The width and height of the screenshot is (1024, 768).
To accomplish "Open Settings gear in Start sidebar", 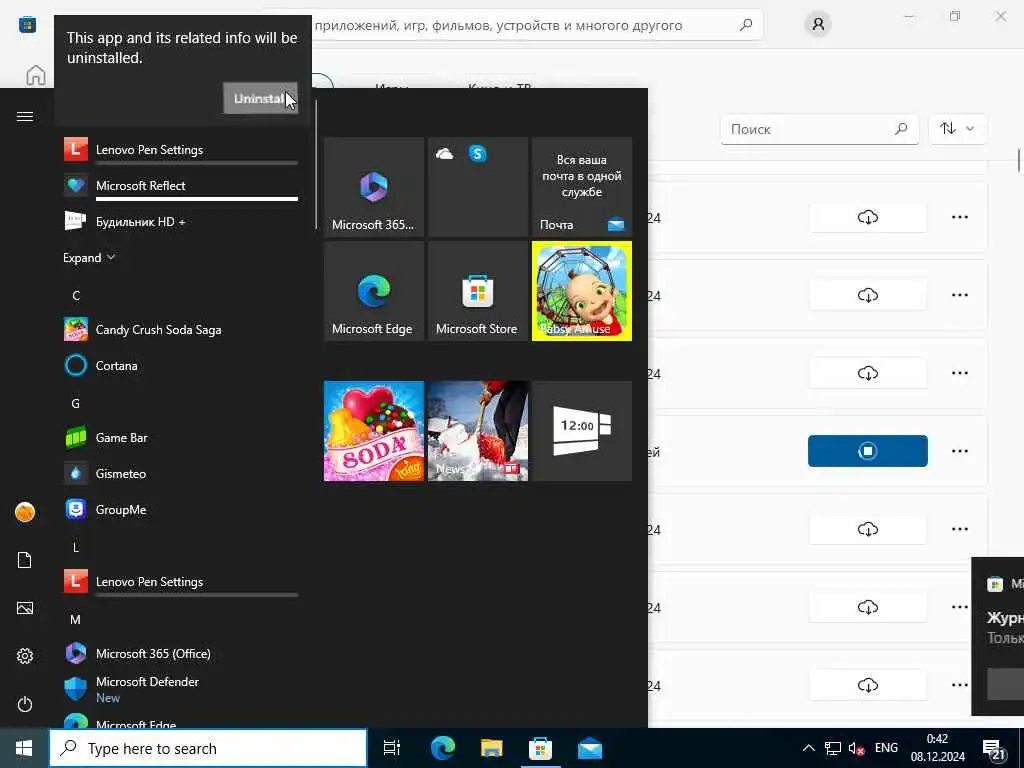I will tap(25, 656).
